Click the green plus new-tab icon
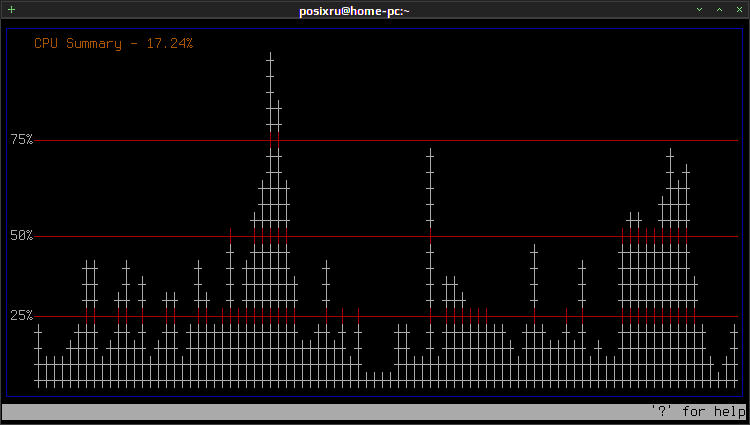This screenshot has height=425, width=750. (x=11, y=10)
